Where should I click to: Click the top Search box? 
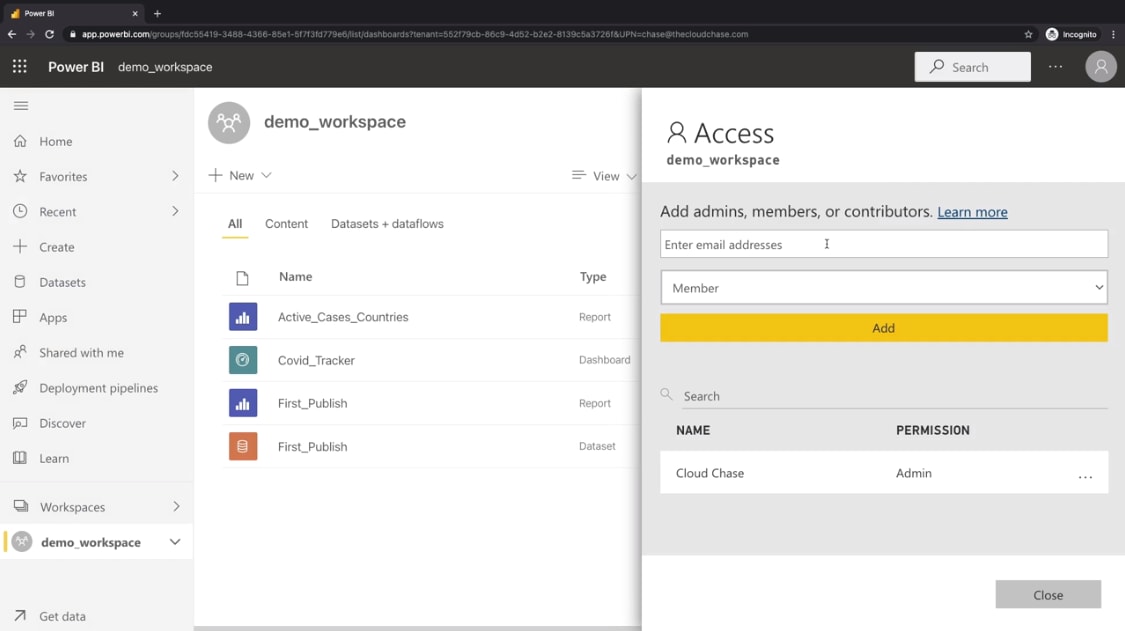(972, 67)
